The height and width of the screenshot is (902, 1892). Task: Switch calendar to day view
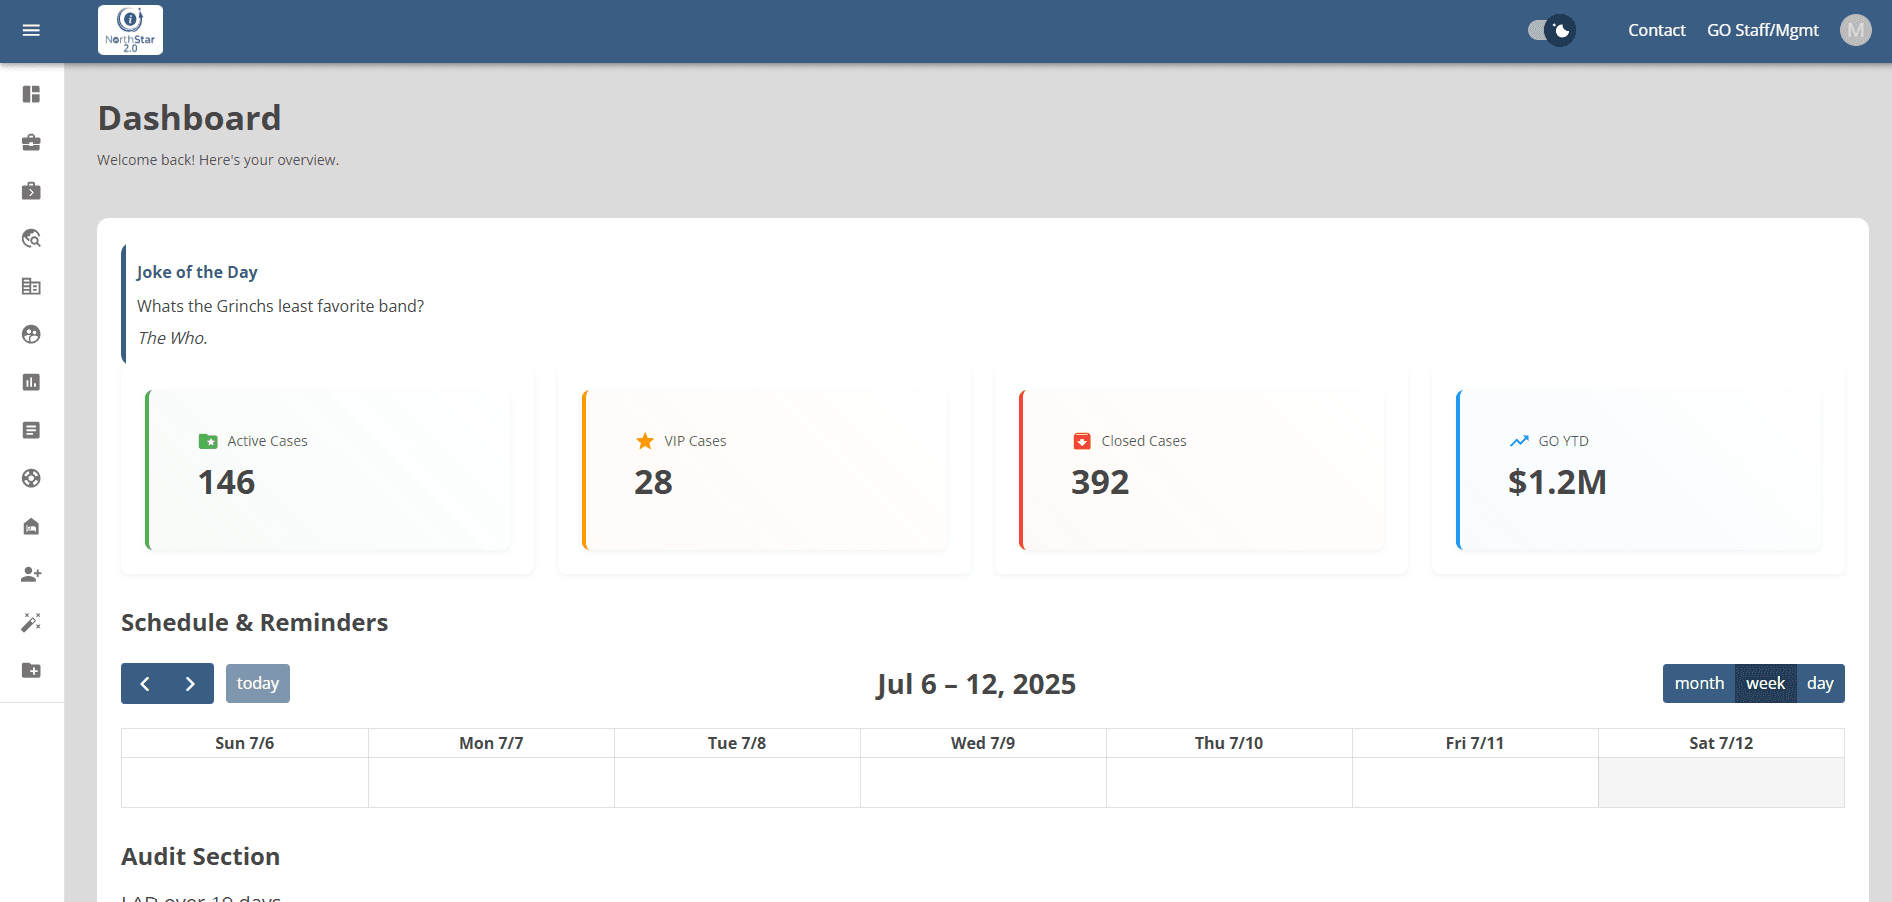(1819, 684)
